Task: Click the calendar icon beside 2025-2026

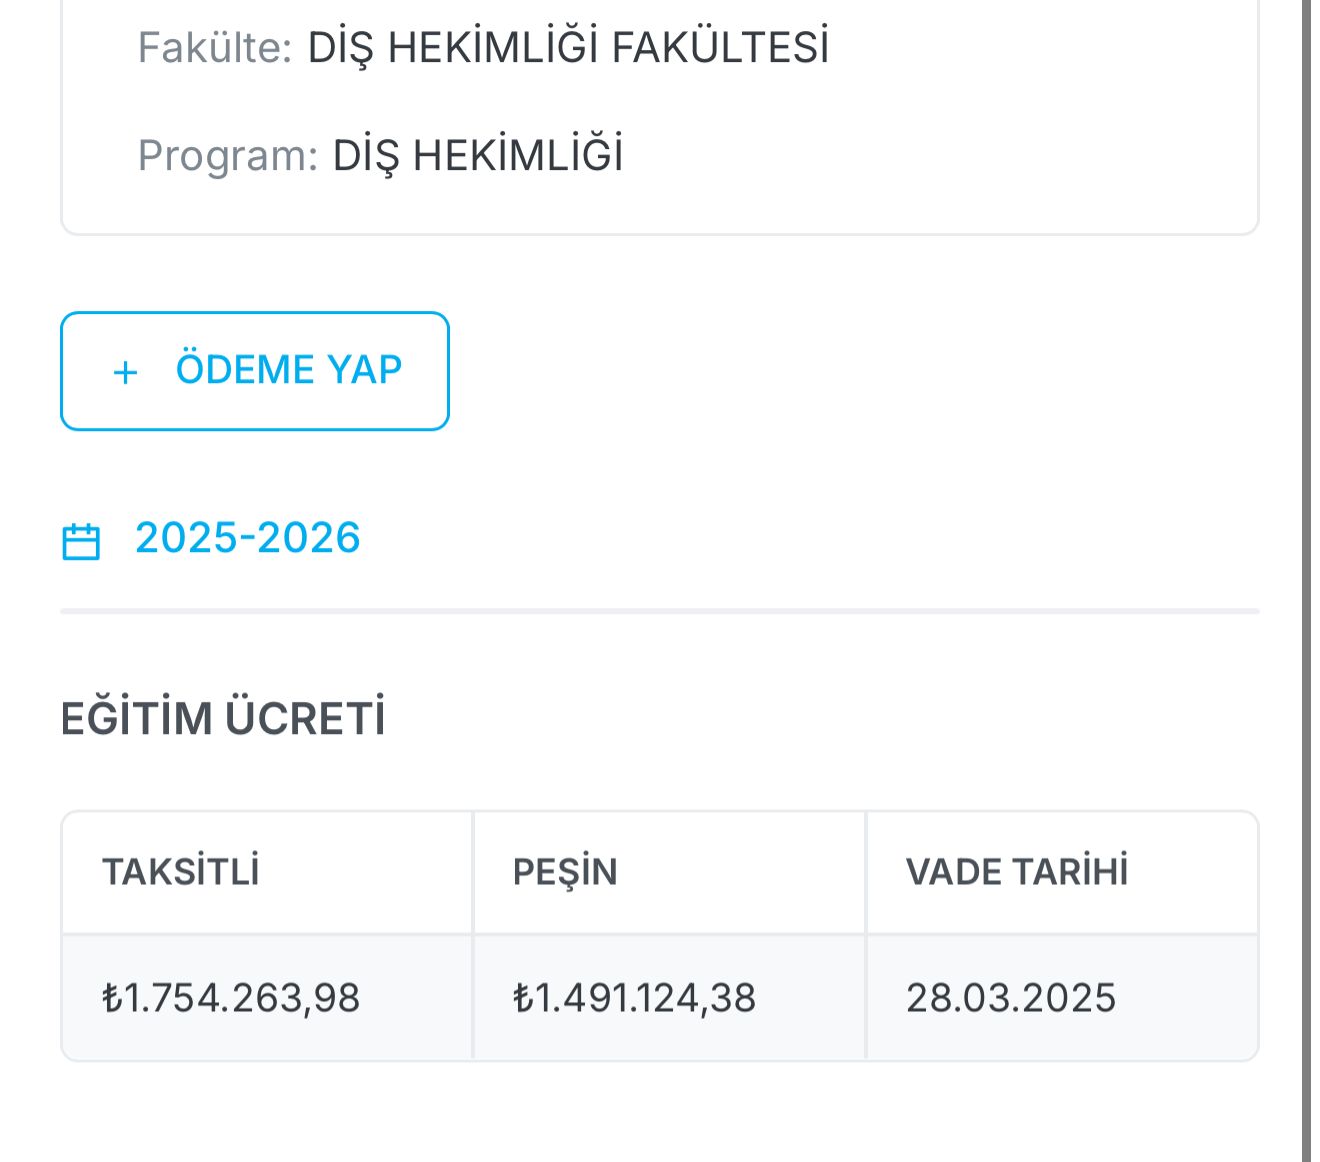Action: [81, 541]
